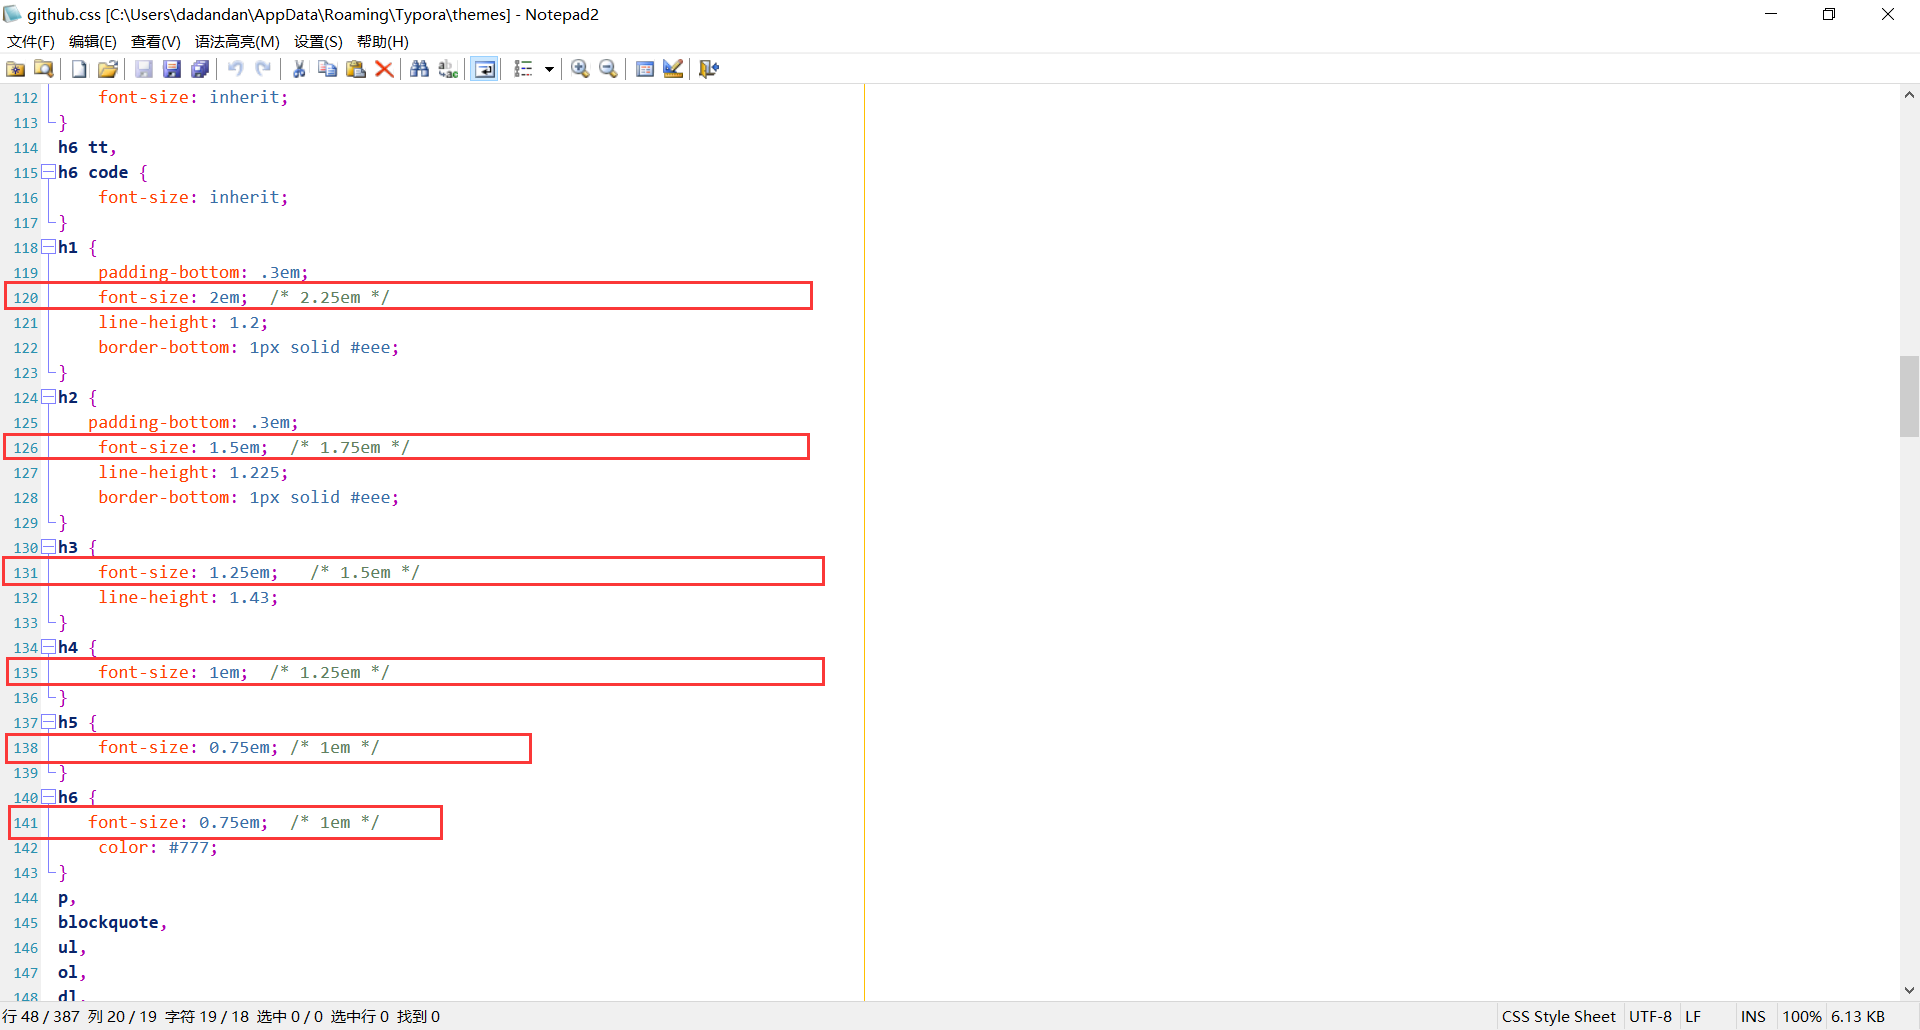Click the 'blockquote,' selector
Image resolution: width=1920 pixels, height=1030 pixels.
[113, 922]
